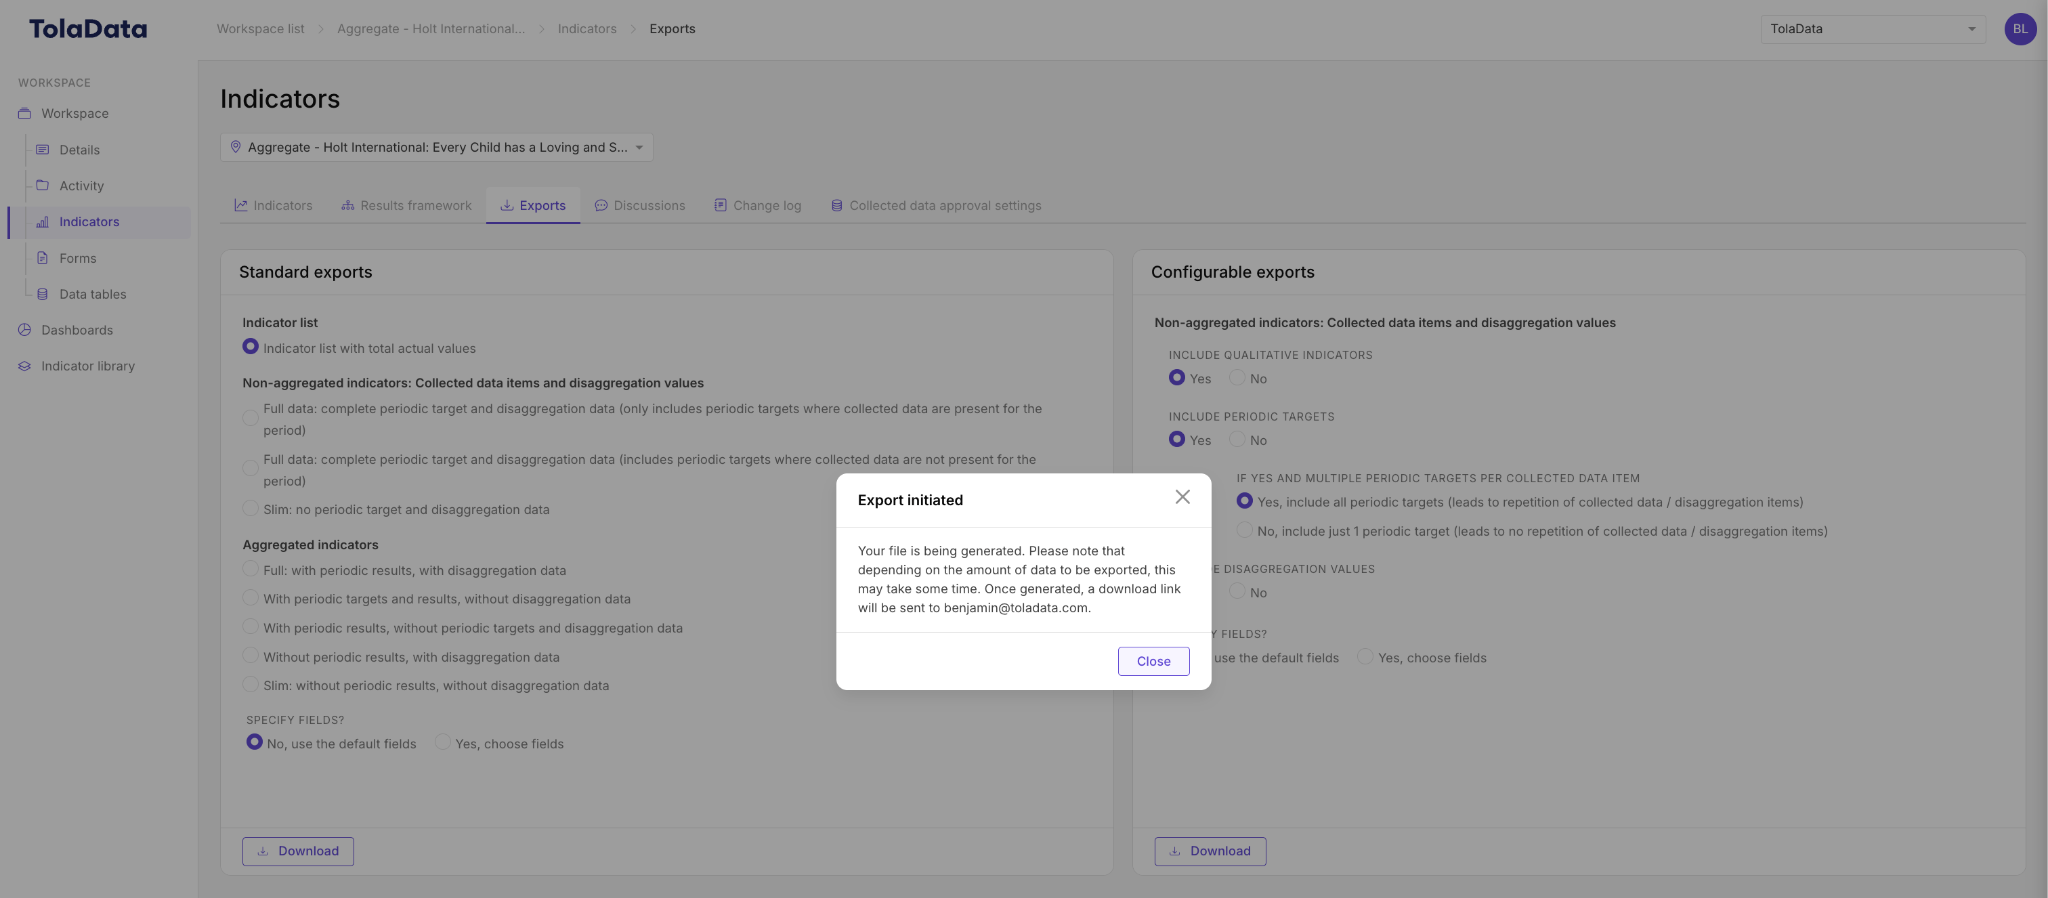
Task: Go to Workspace list breadcrumb
Action: (x=260, y=29)
